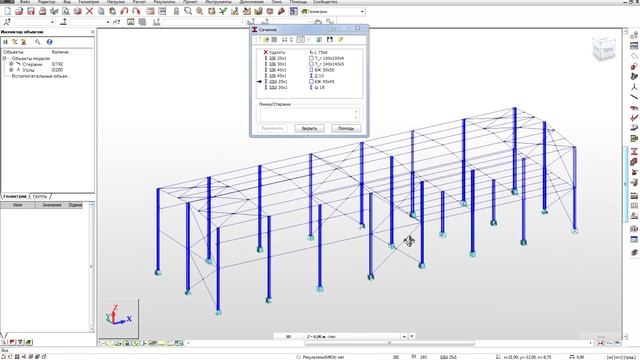
Task: Create a new project with New icon
Action: pos(7,11)
